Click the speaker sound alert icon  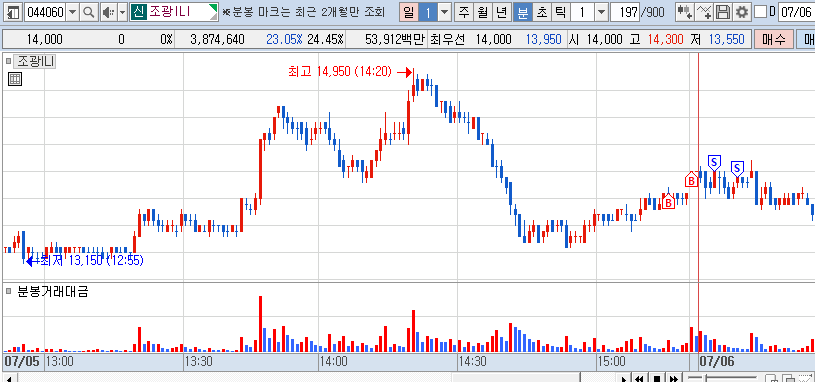pyautogui.click(x=108, y=12)
